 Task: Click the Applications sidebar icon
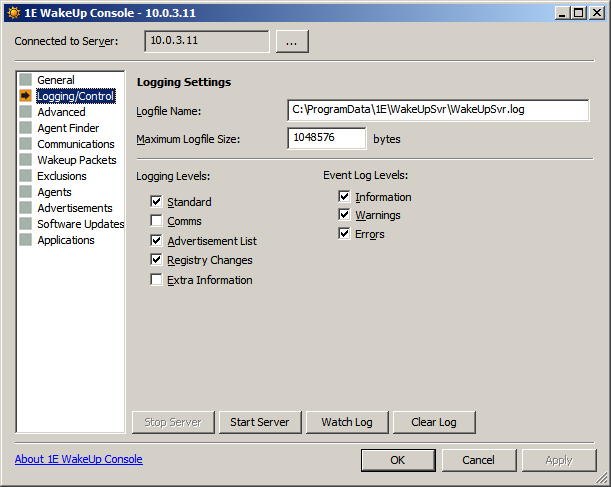(25, 240)
